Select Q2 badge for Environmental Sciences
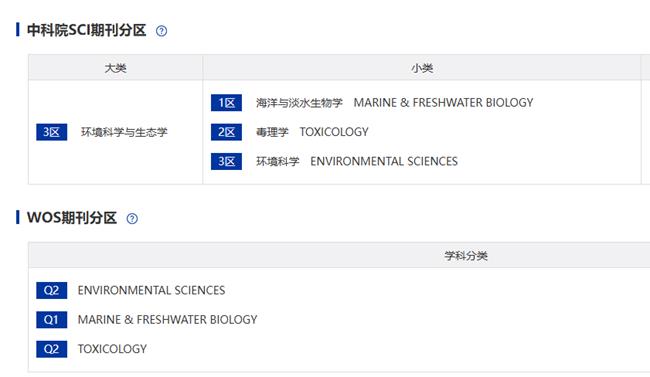The height and width of the screenshot is (377, 650). click(x=51, y=290)
